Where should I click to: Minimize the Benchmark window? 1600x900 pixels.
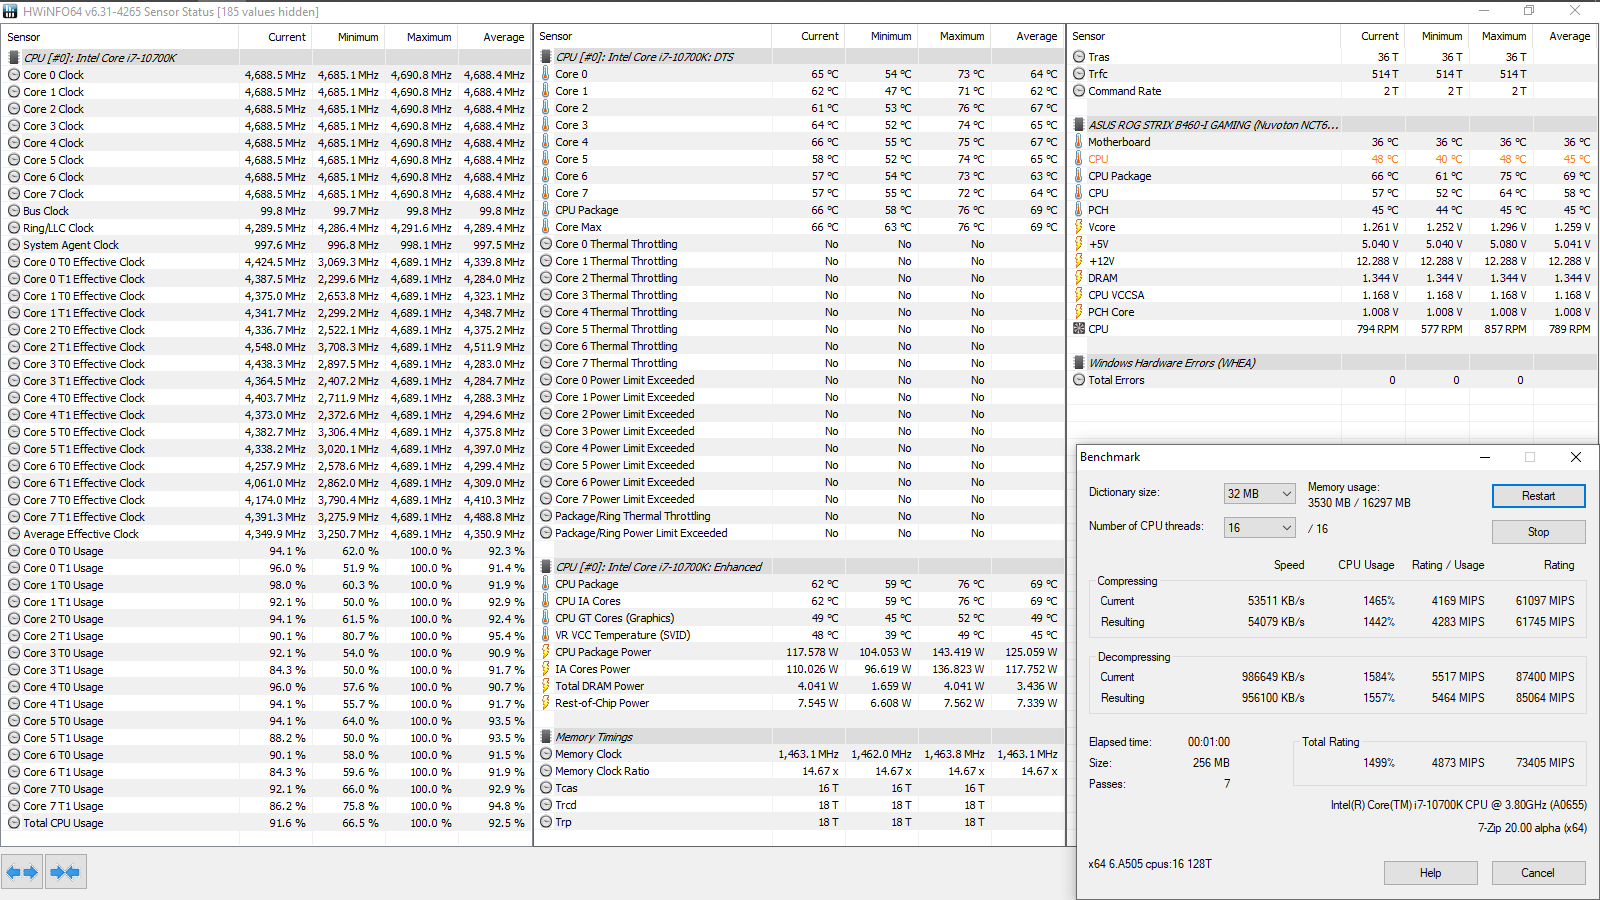[x=1485, y=457]
